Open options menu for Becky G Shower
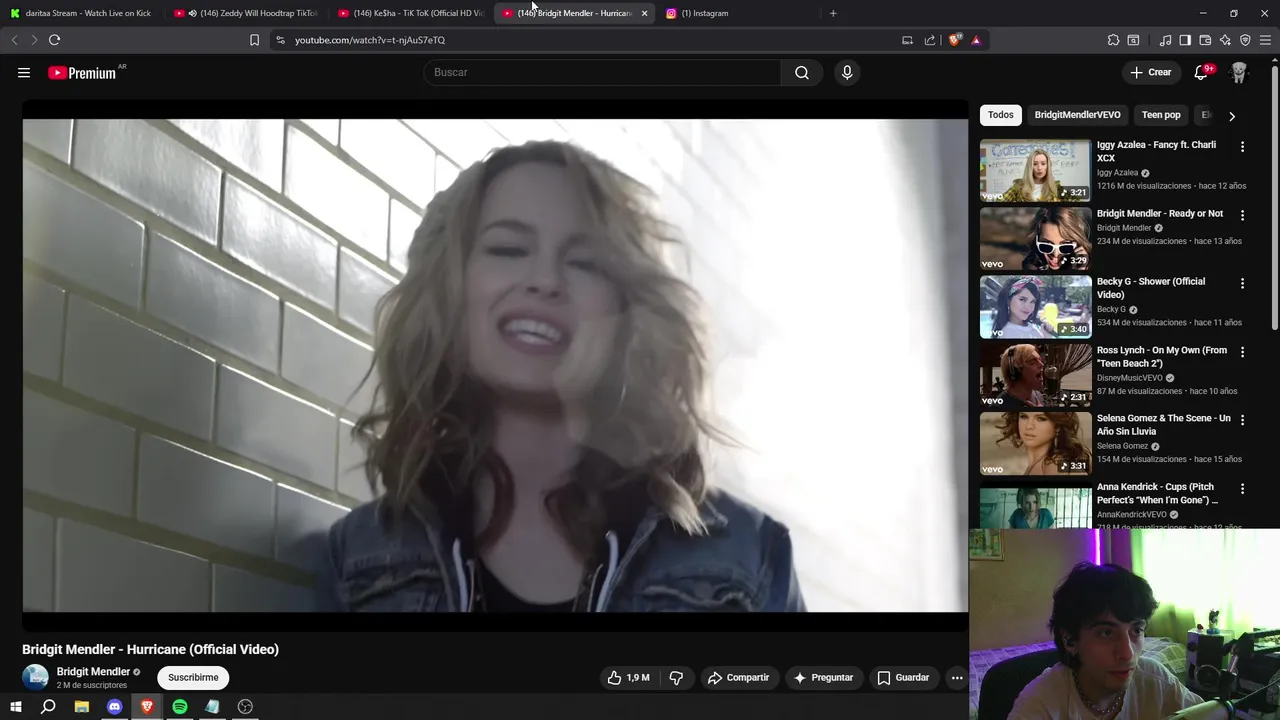 pos(1242,283)
